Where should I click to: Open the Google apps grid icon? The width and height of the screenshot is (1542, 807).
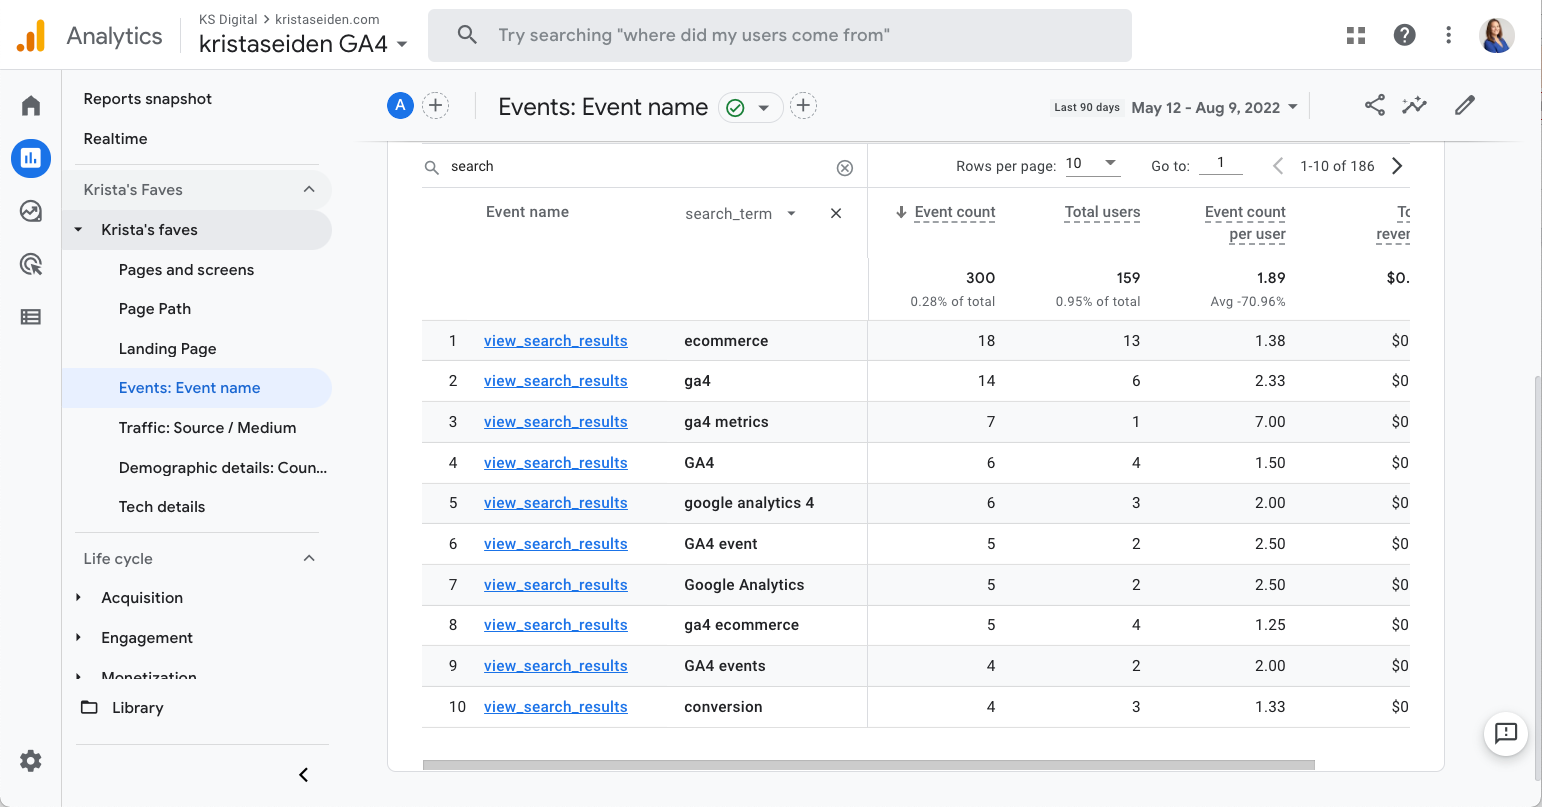tap(1356, 36)
